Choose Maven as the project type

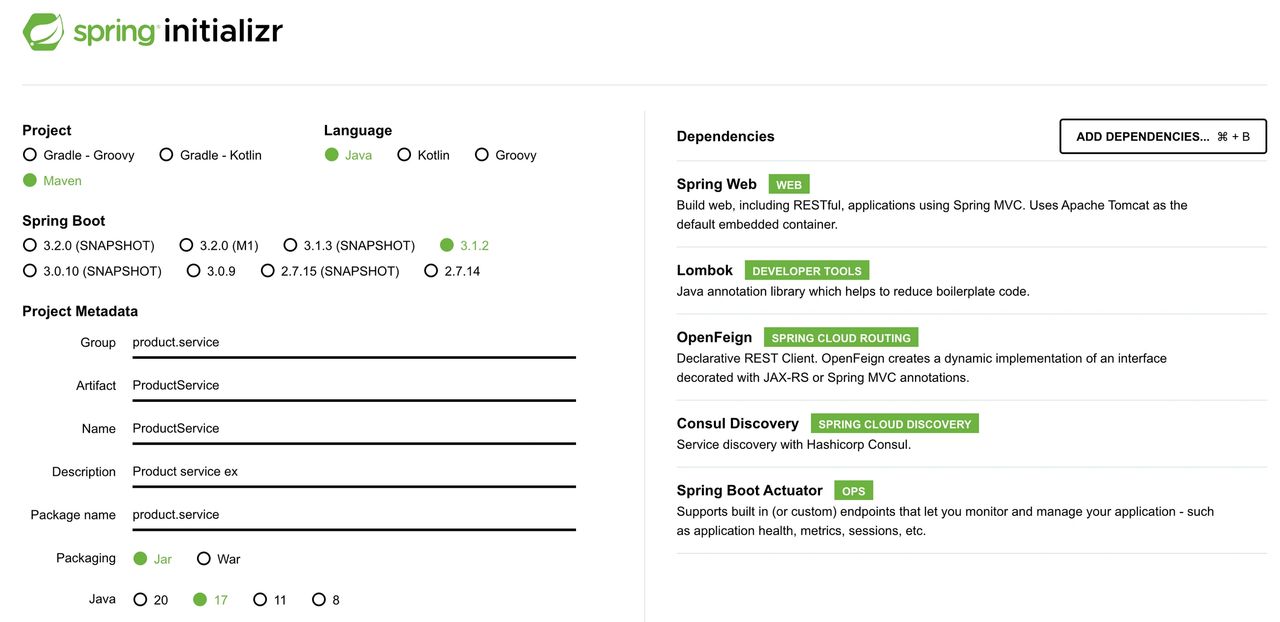pyautogui.click(x=30, y=181)
